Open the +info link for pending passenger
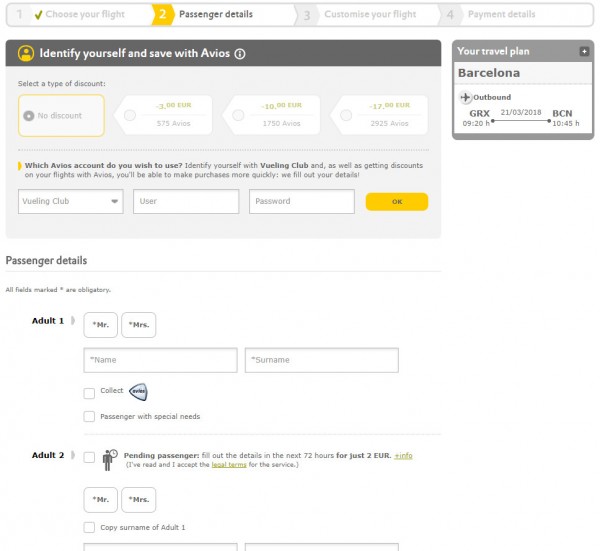 click(x=403, y=455)
